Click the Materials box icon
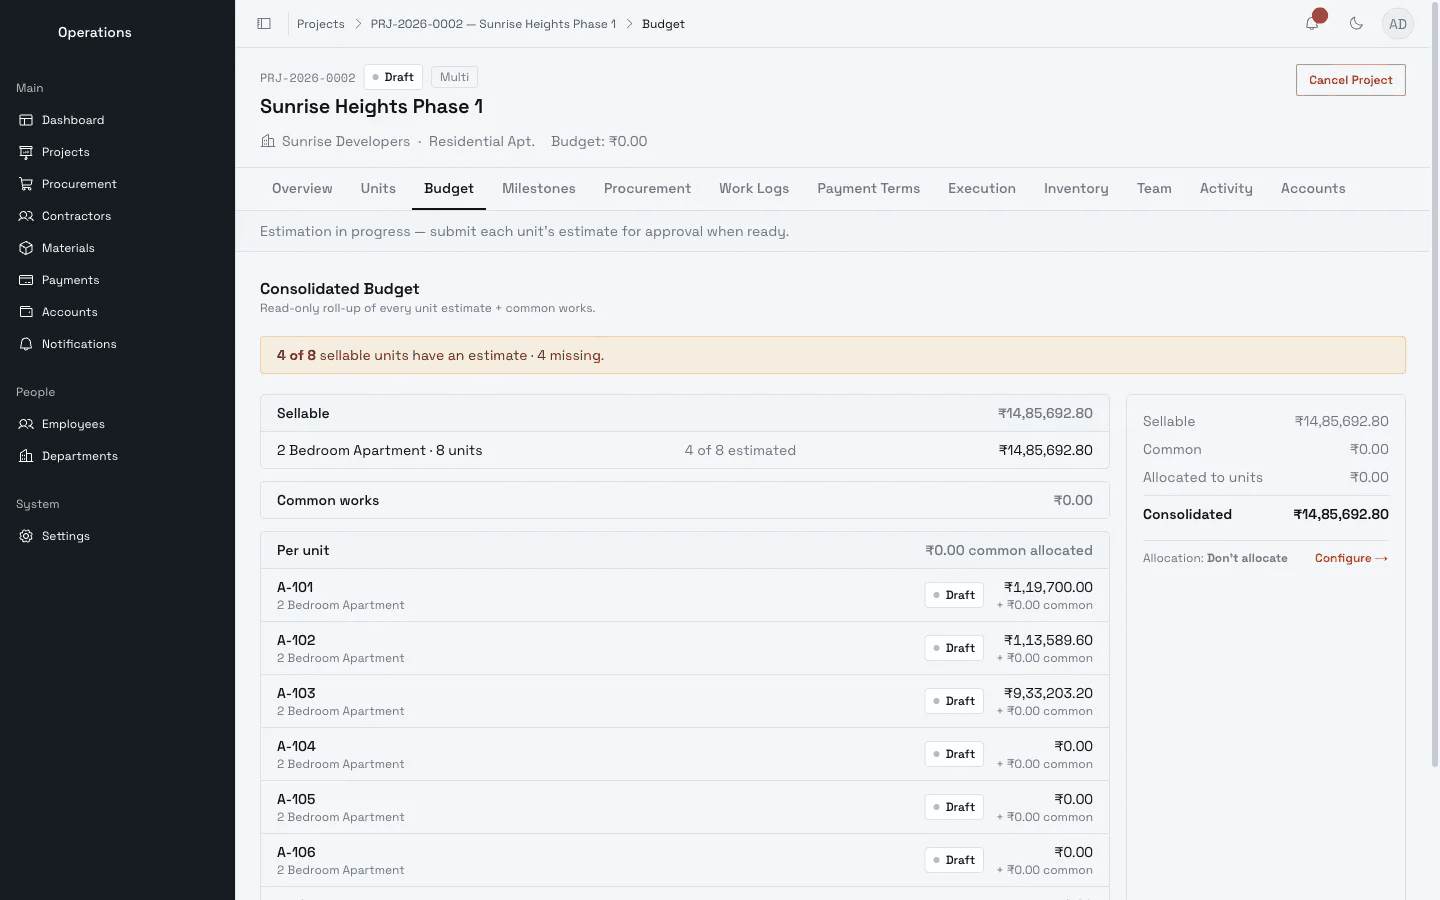Viewport: 1440px width, 900px height. [26, 248]
